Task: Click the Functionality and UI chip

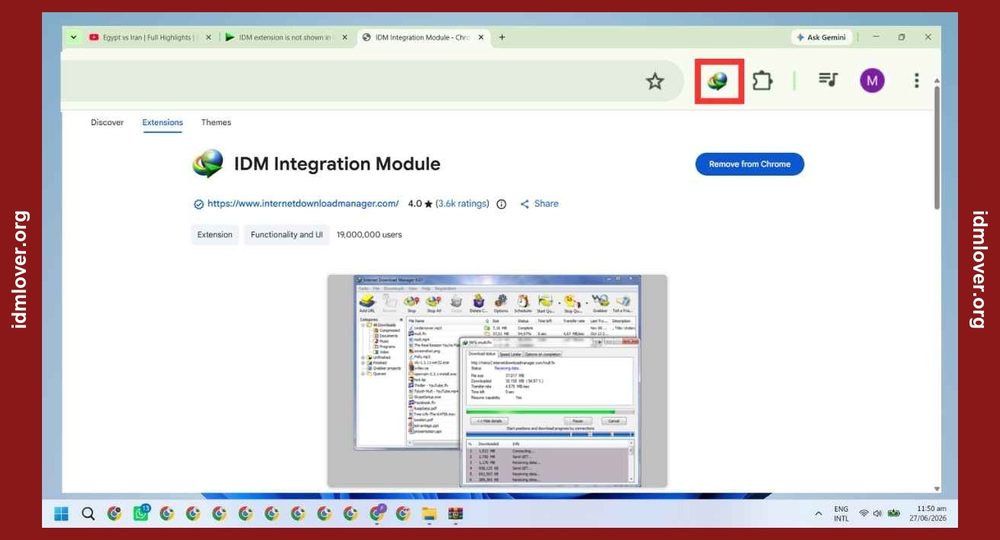Action: point(286,235)
